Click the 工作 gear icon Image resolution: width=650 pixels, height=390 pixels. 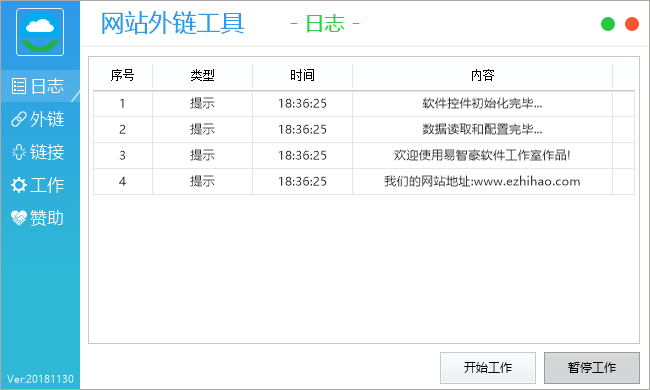[x=19, y=185]
